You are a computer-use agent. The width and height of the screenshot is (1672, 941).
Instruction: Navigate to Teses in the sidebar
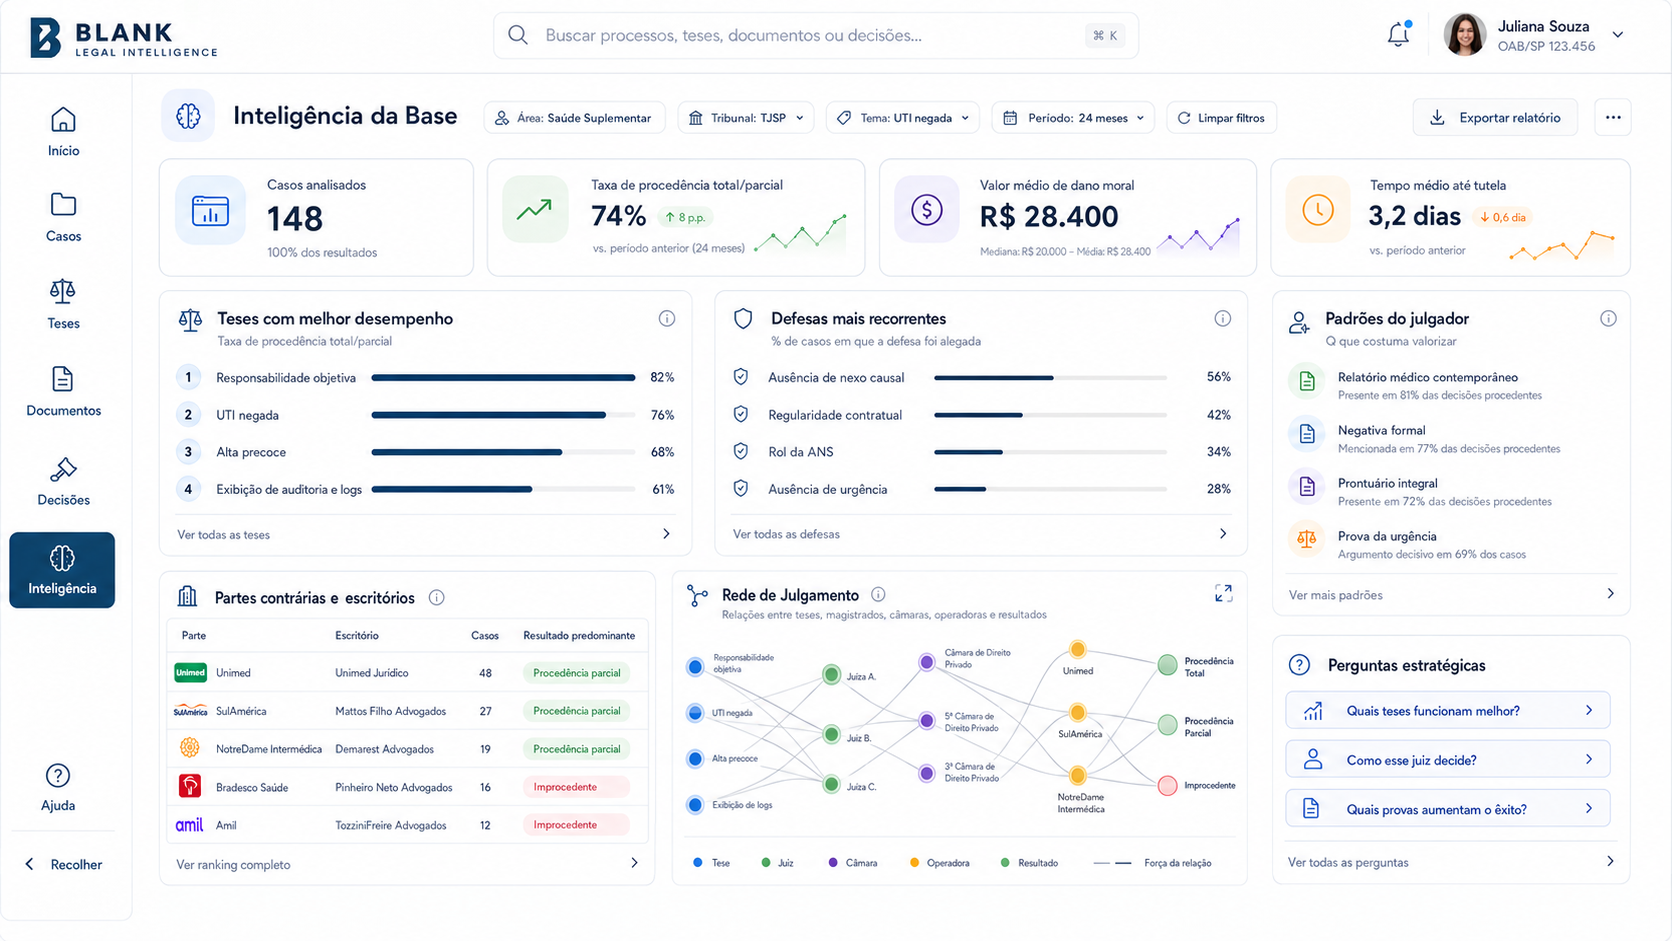point(63,304)
